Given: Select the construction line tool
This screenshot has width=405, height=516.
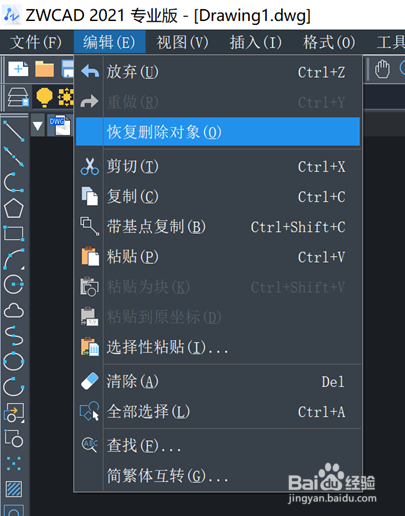Looking at the screenshot, I should 14,156.
